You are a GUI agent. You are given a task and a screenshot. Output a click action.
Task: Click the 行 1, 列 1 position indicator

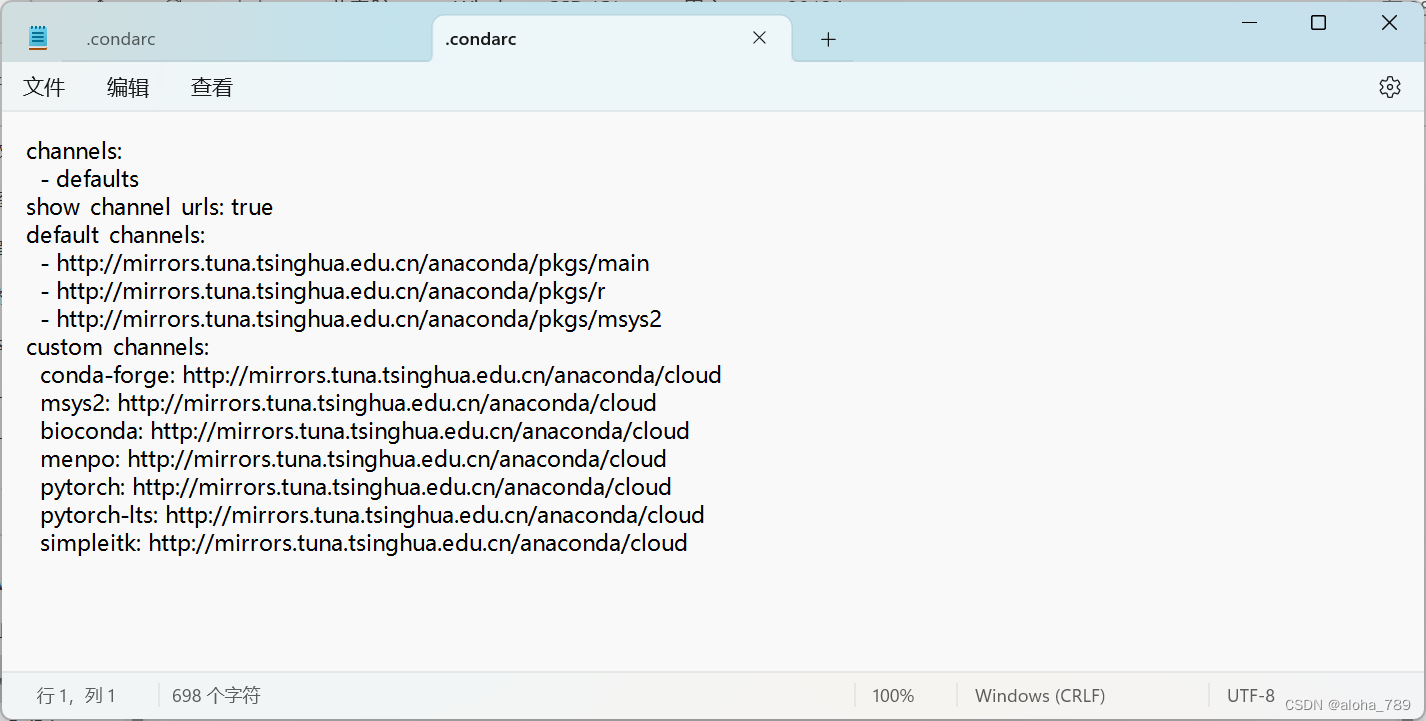click(x=77, y=696)
